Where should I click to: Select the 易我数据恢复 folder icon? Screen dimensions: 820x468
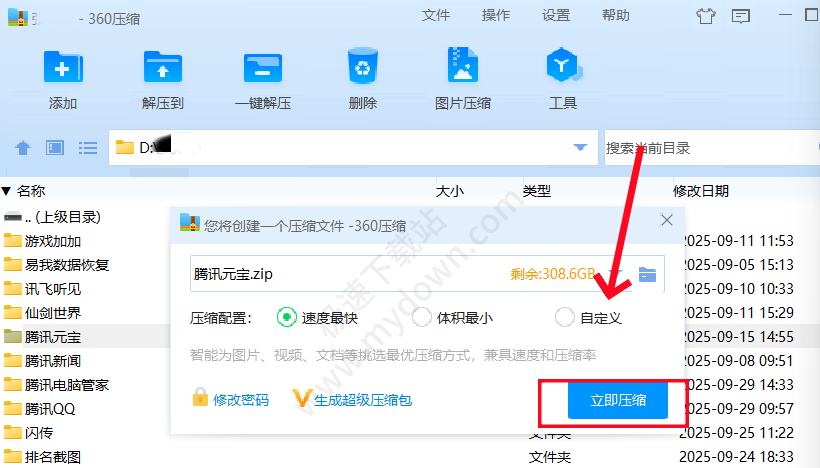tap(13, 265)
